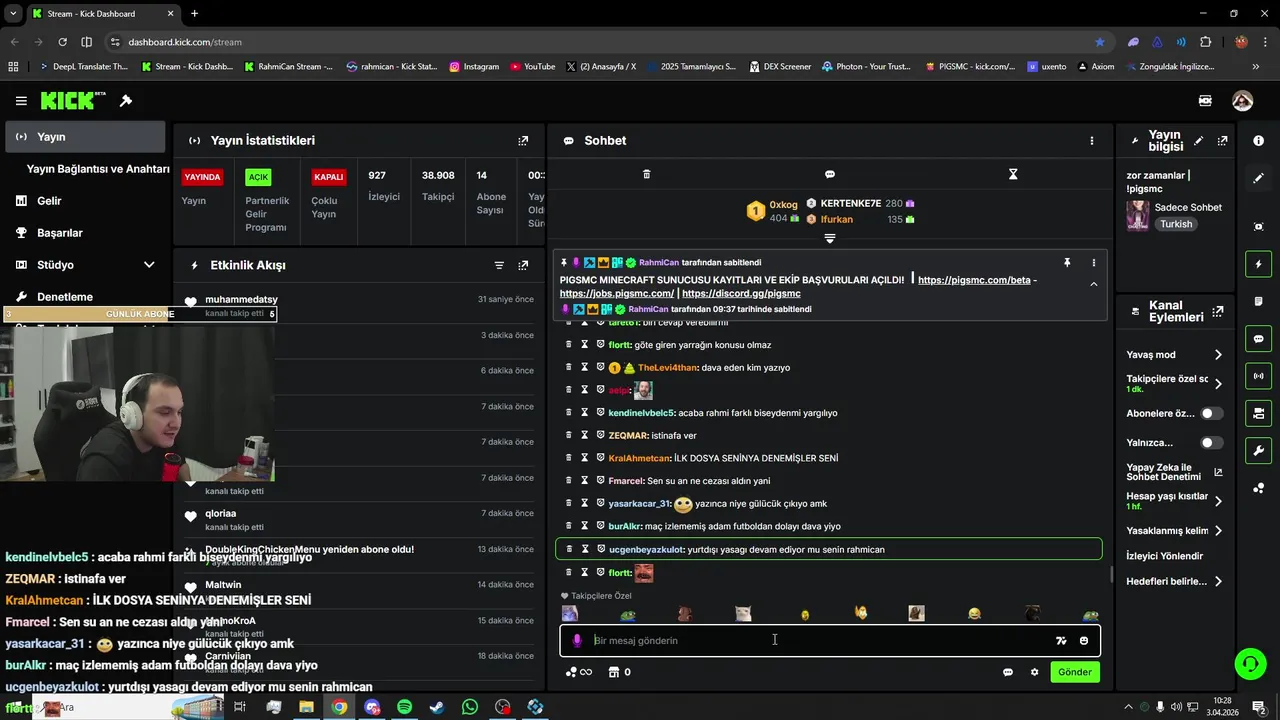Image resolution: width=1280 pixels, height=720 pixels.
Task: Collapse the pinned message with the chevron
Action: 1093,284
